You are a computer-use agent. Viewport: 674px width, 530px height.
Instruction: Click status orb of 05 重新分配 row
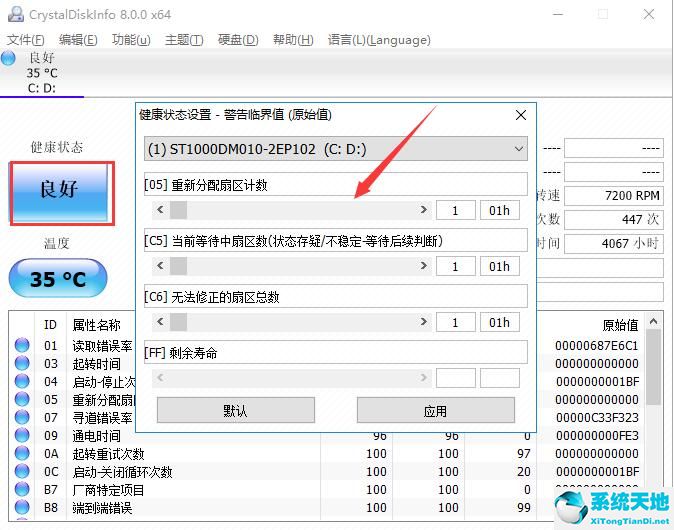coord(22,399)
